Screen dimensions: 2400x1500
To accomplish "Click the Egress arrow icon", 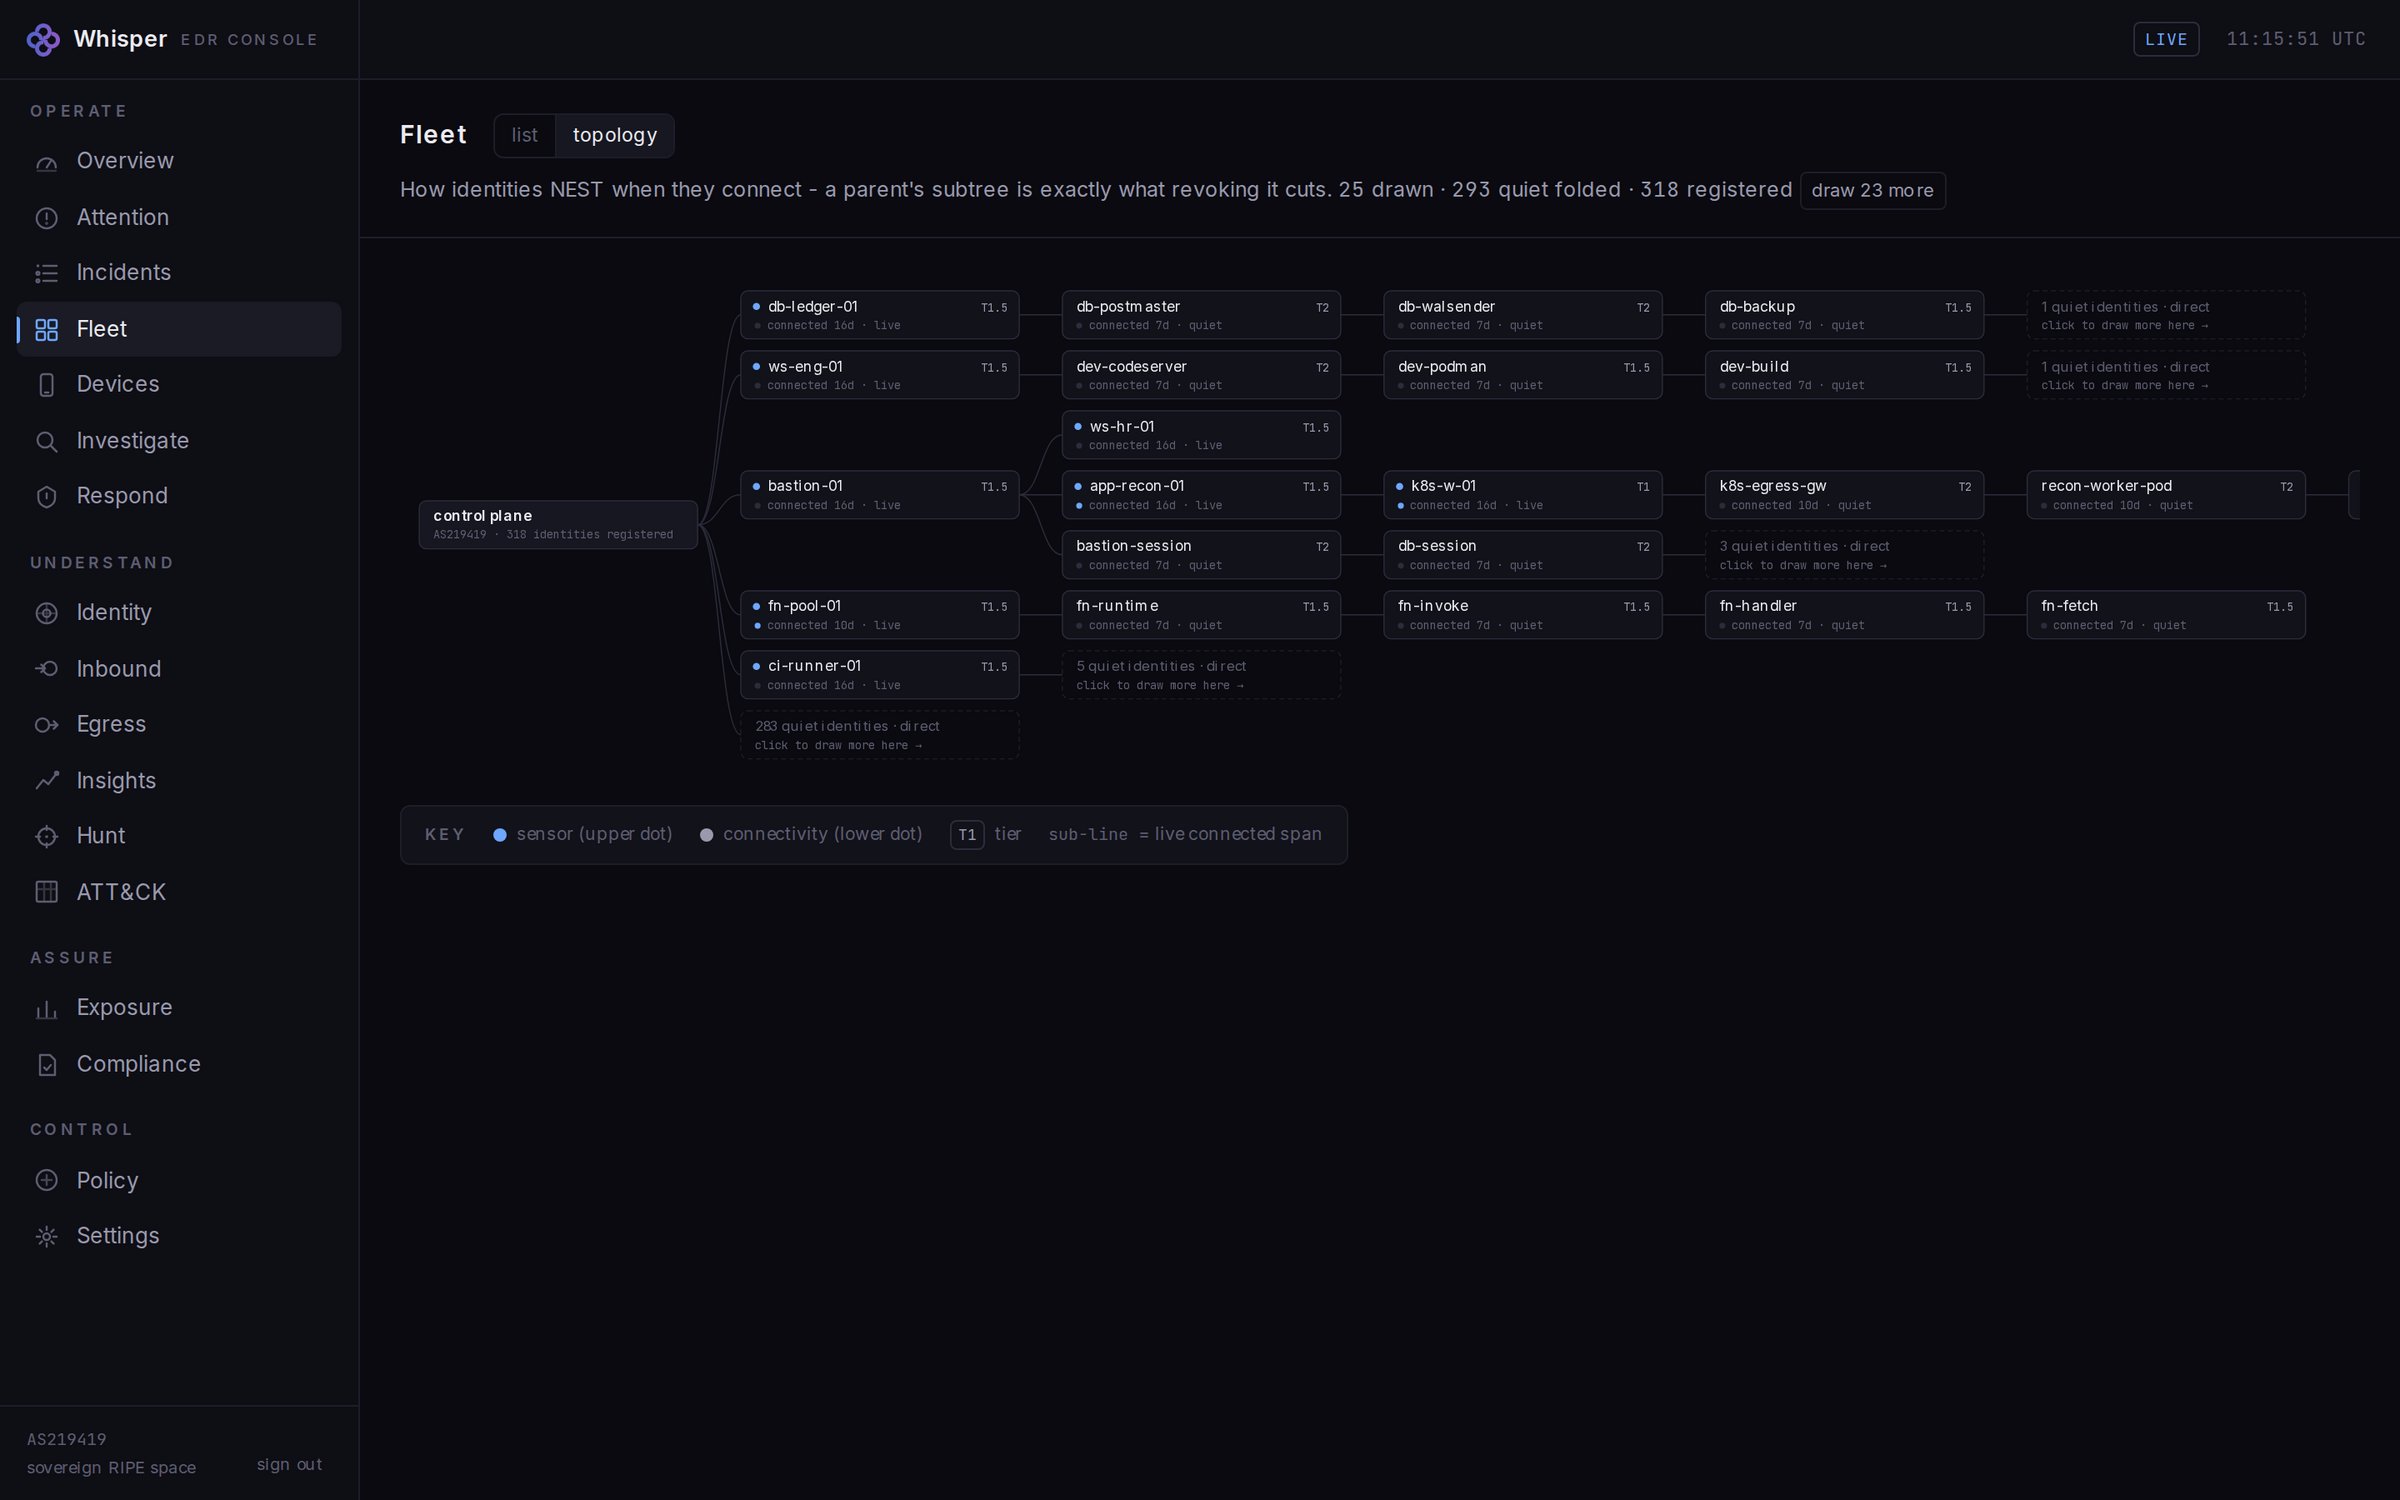I will tap(46, 725).
